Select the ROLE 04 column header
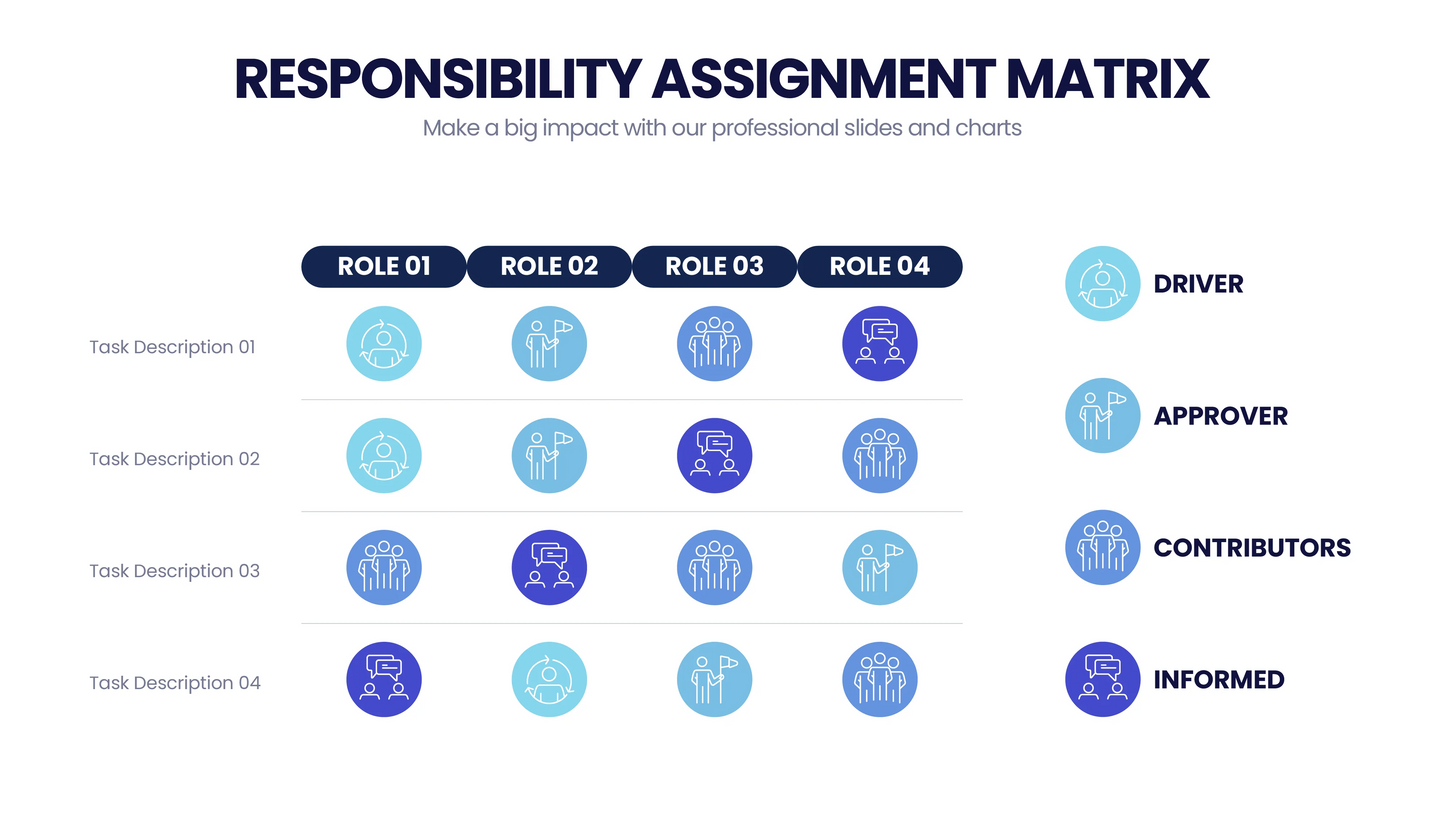1445x813 pixels. click(x=879, y=267)
